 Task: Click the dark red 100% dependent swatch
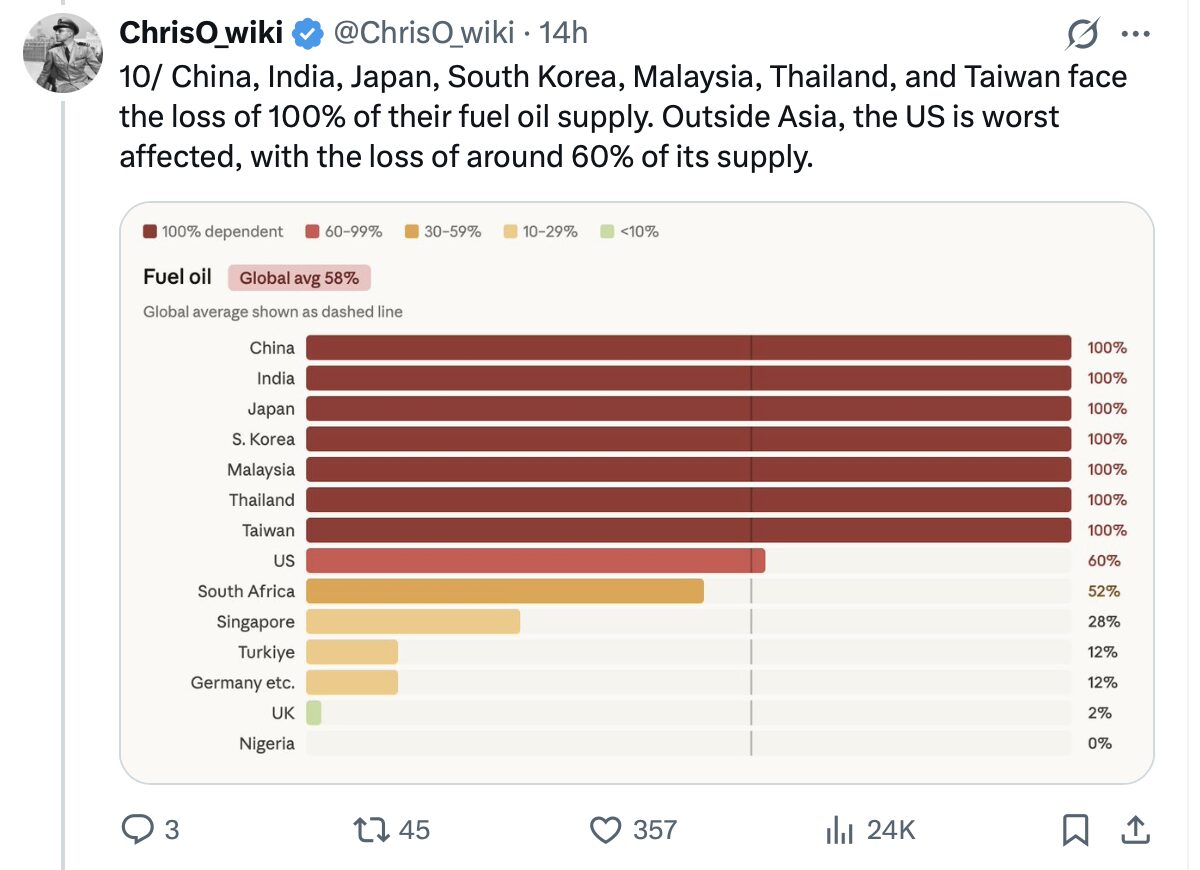150,232
